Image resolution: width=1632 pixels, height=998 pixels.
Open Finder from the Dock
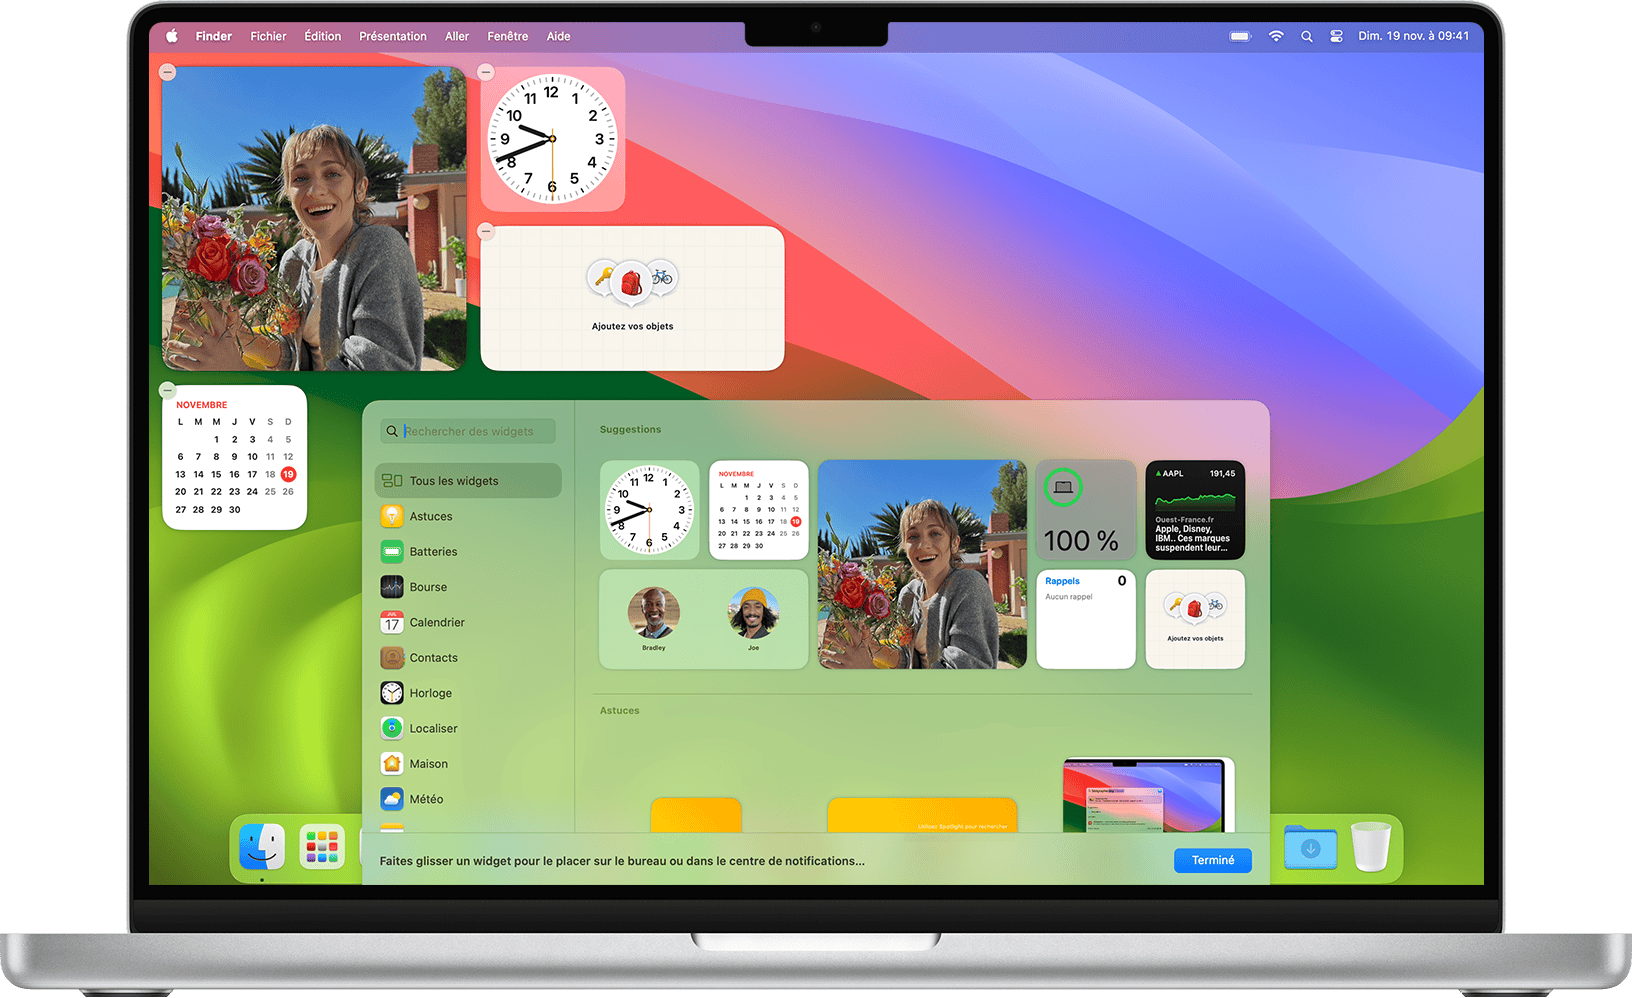point(262,847)
